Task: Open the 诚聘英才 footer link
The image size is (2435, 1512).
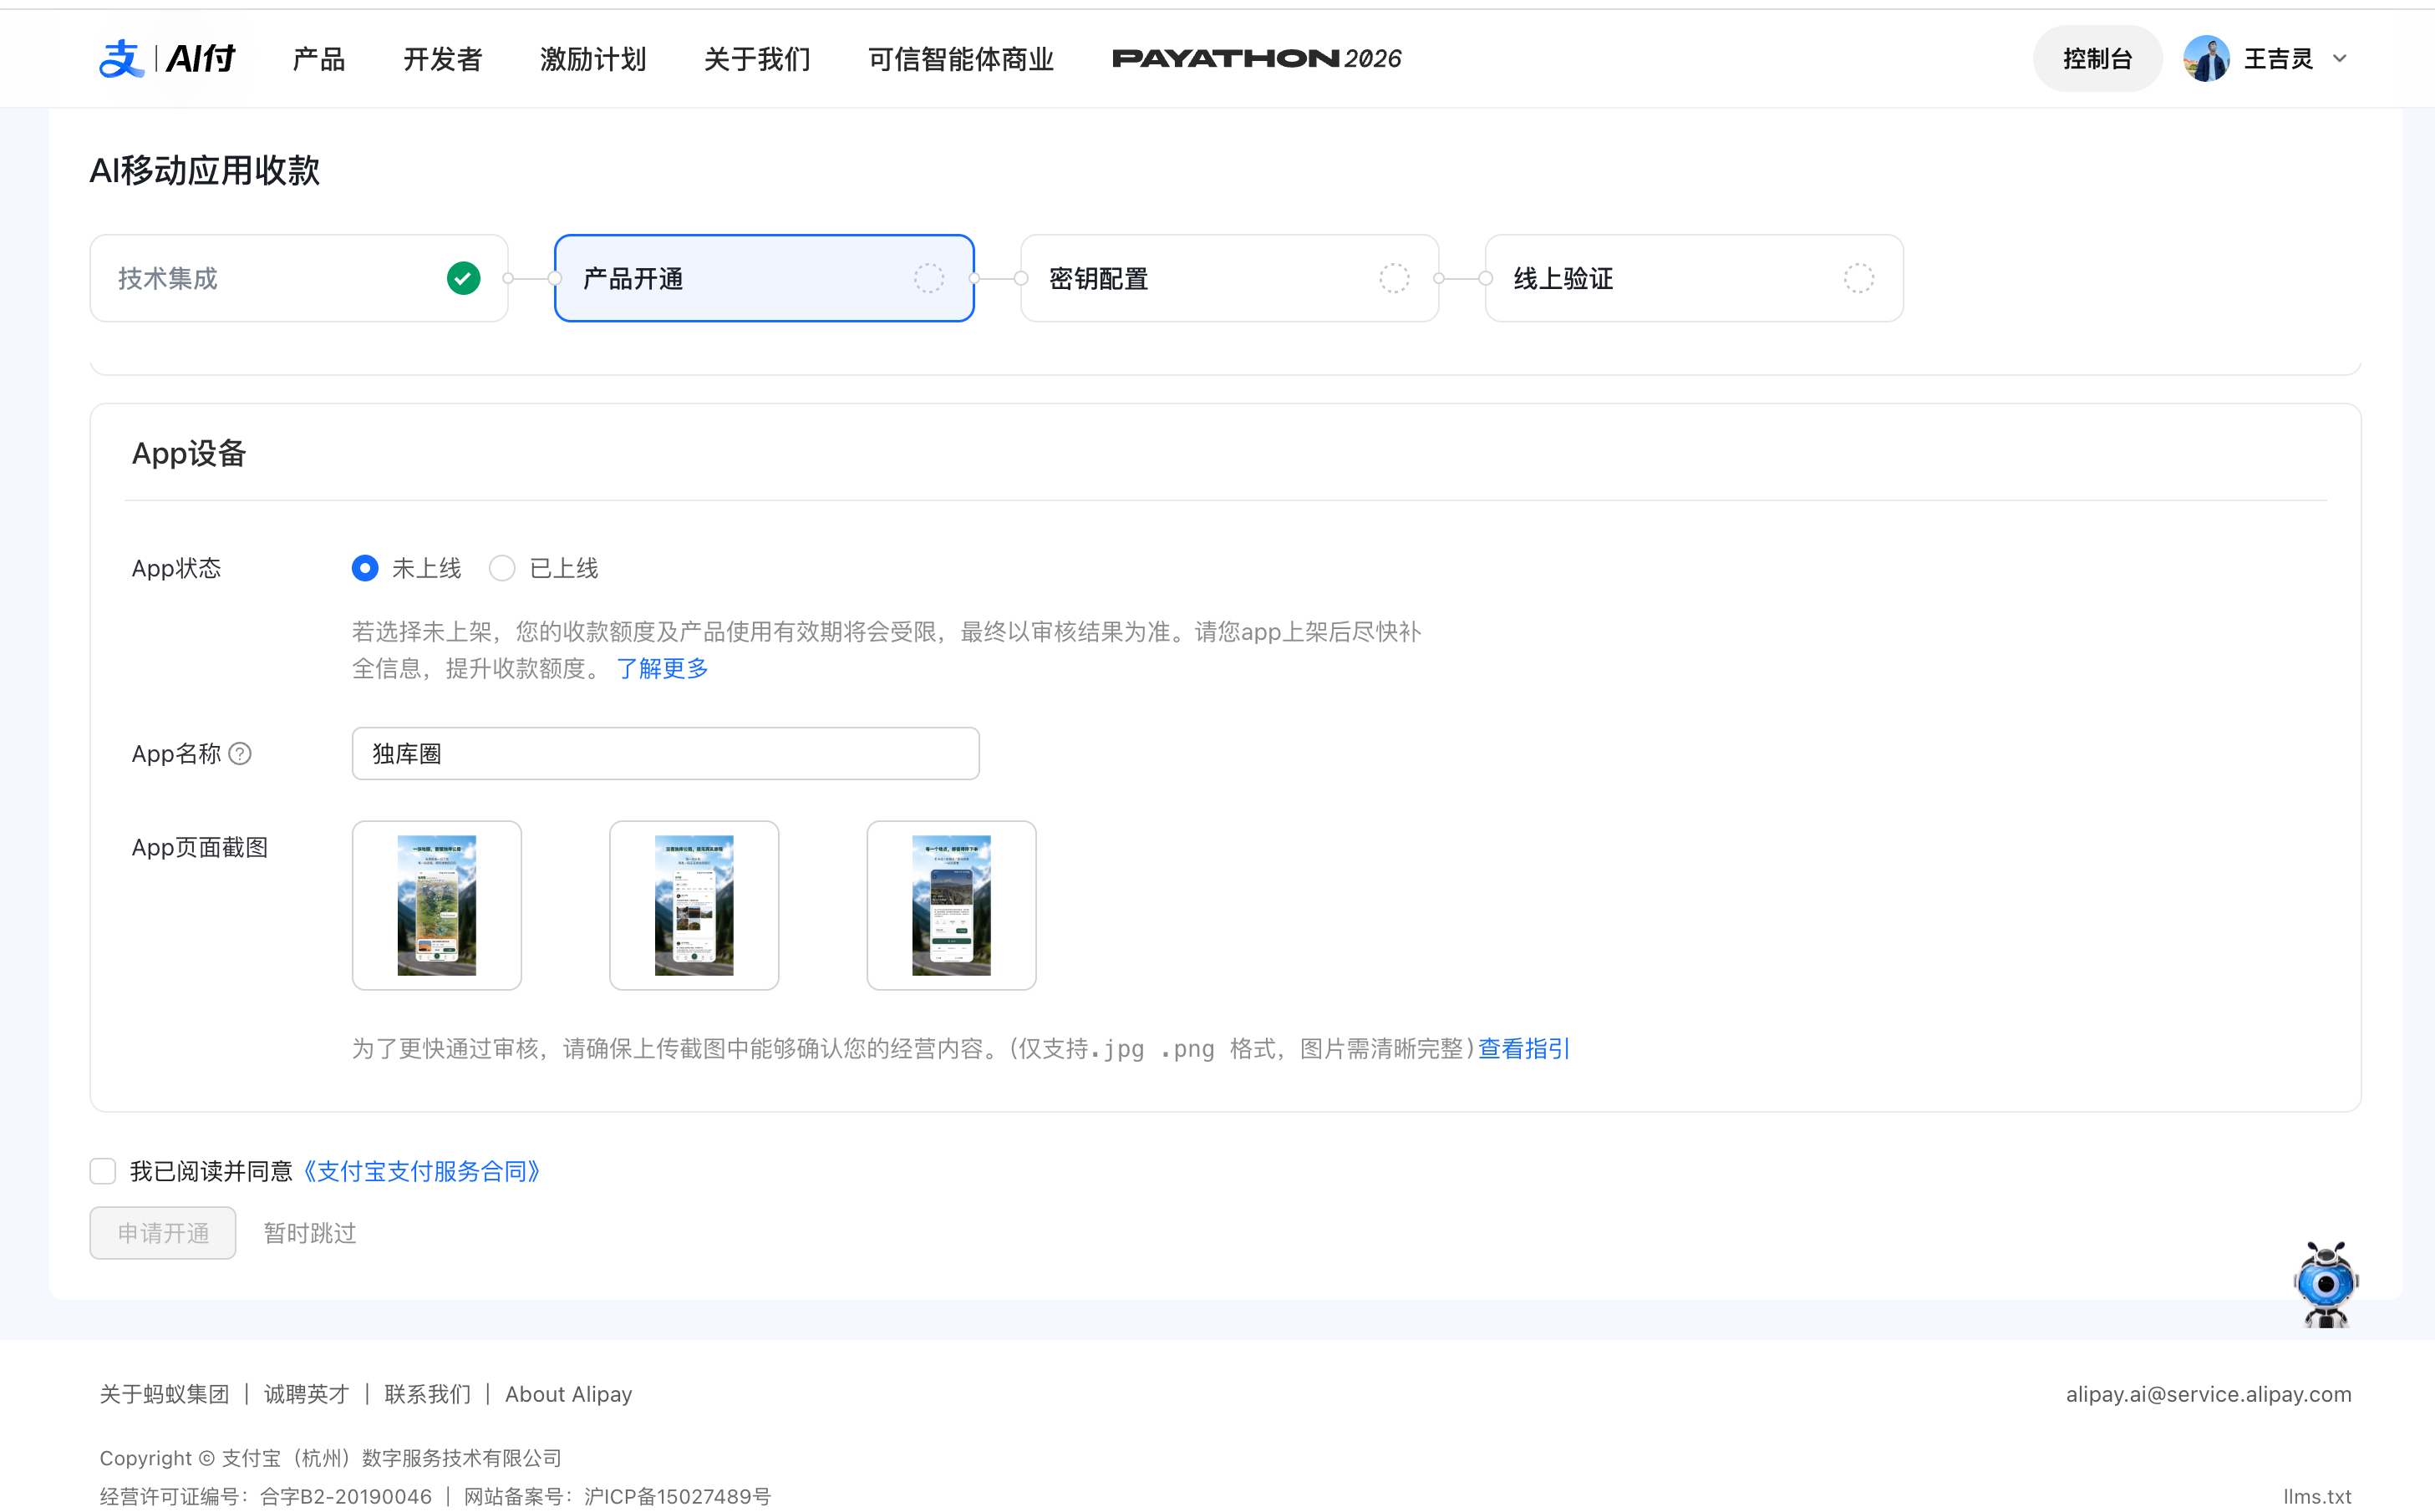Action: [306, 1394]
